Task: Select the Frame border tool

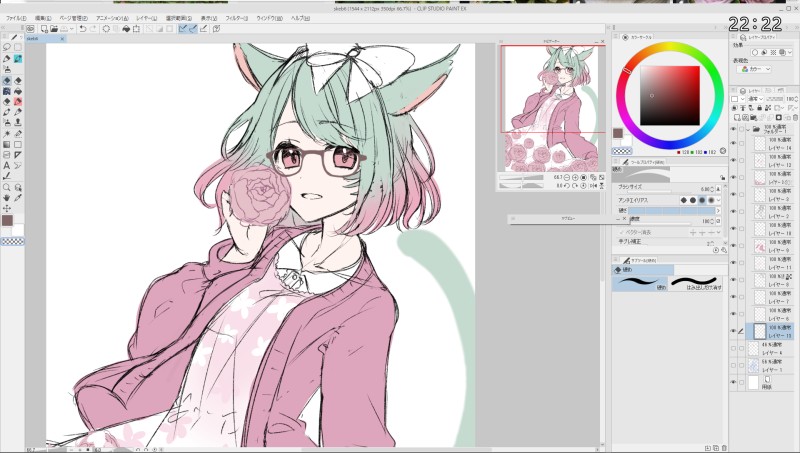Action: click(x=7, y=155)
